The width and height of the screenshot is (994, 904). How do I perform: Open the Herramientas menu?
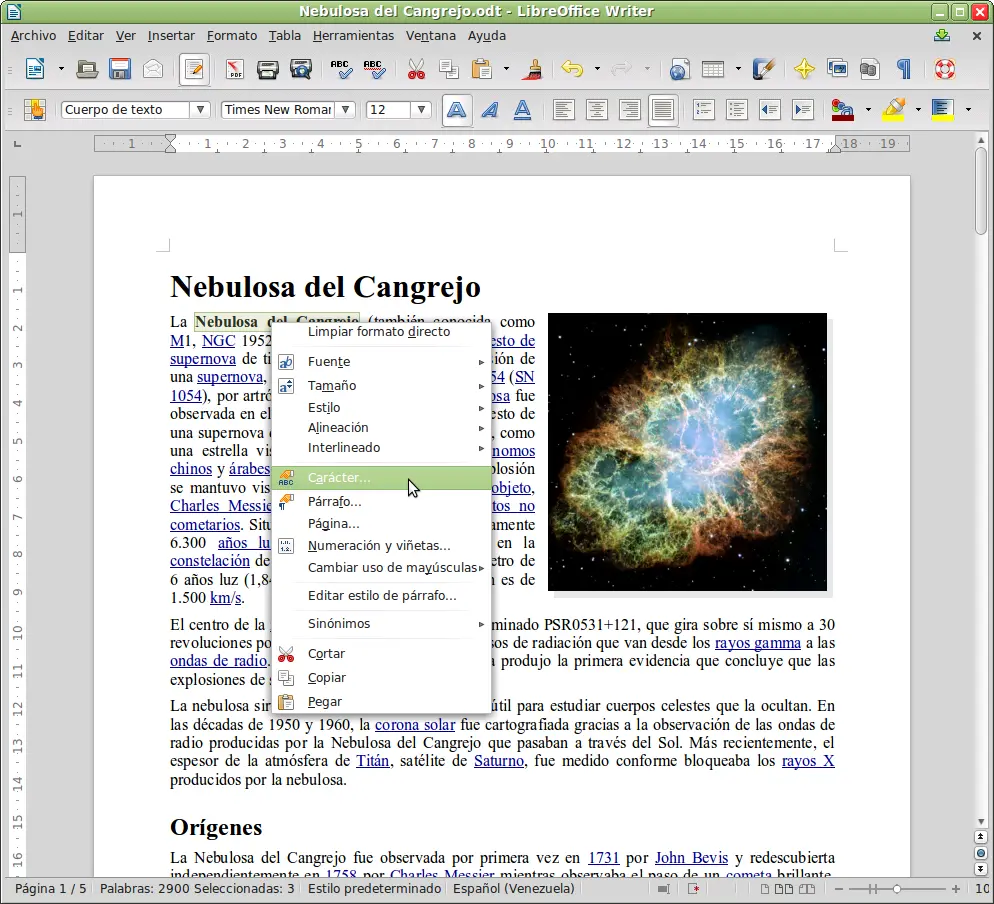[353, 35]
